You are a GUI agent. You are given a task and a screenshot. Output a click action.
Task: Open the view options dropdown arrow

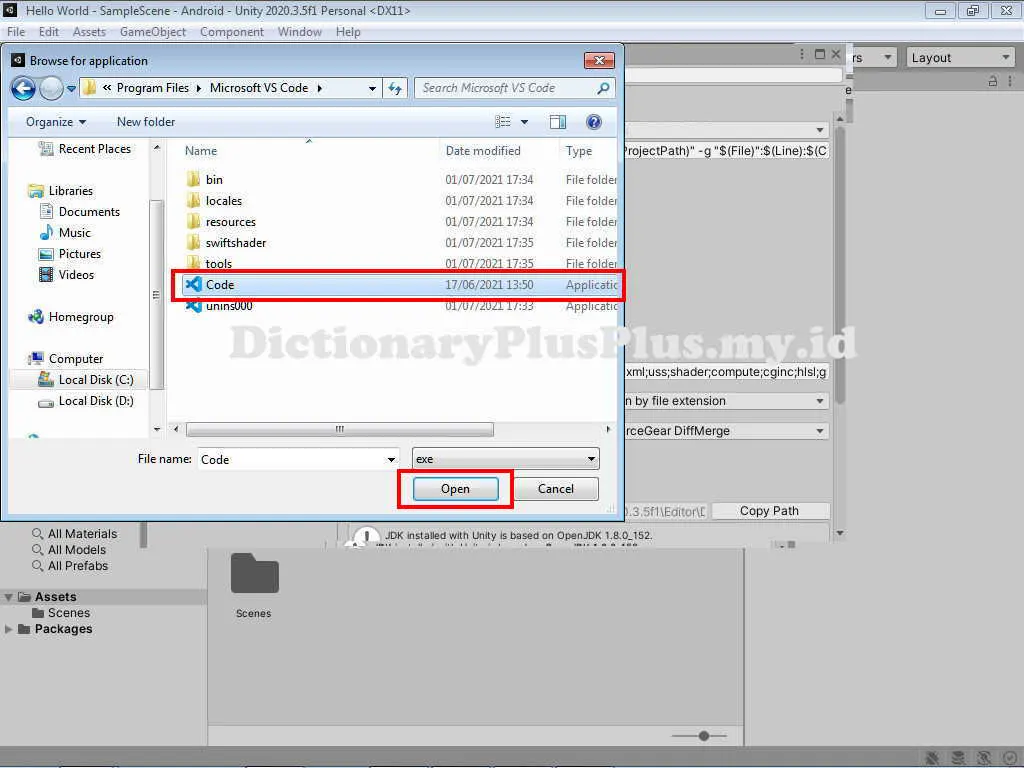tap(524, 122)
